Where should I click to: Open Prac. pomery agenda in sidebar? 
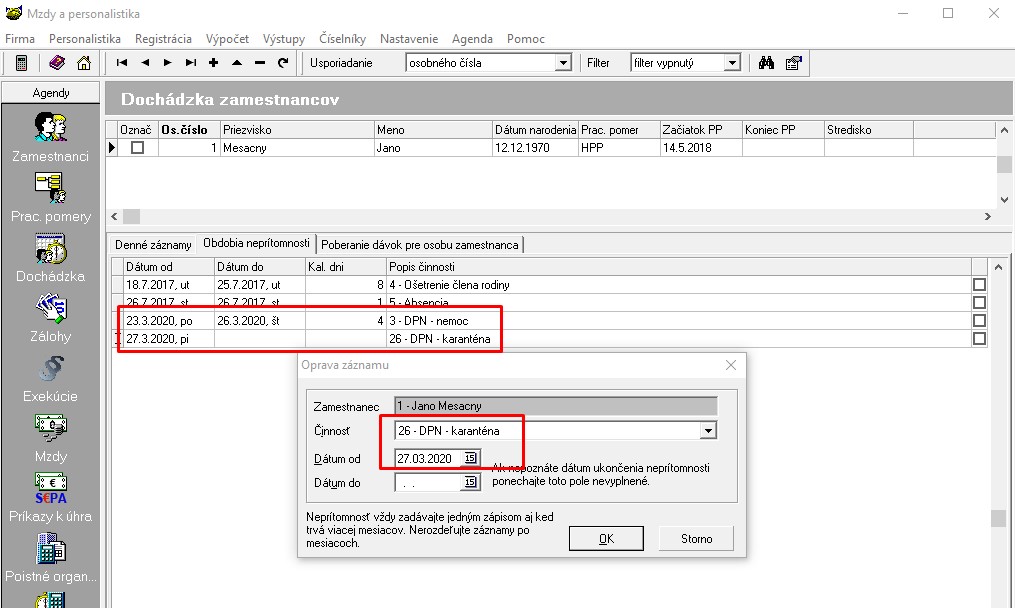(50, 197)
